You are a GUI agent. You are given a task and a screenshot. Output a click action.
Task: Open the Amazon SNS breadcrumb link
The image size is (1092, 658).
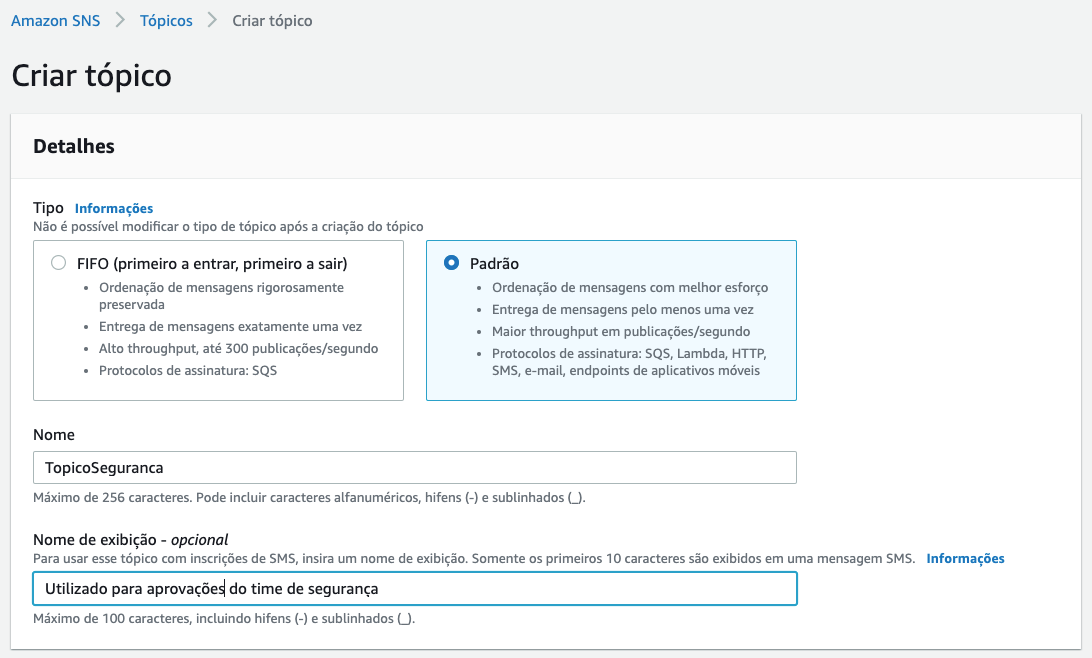coord(56,21)
